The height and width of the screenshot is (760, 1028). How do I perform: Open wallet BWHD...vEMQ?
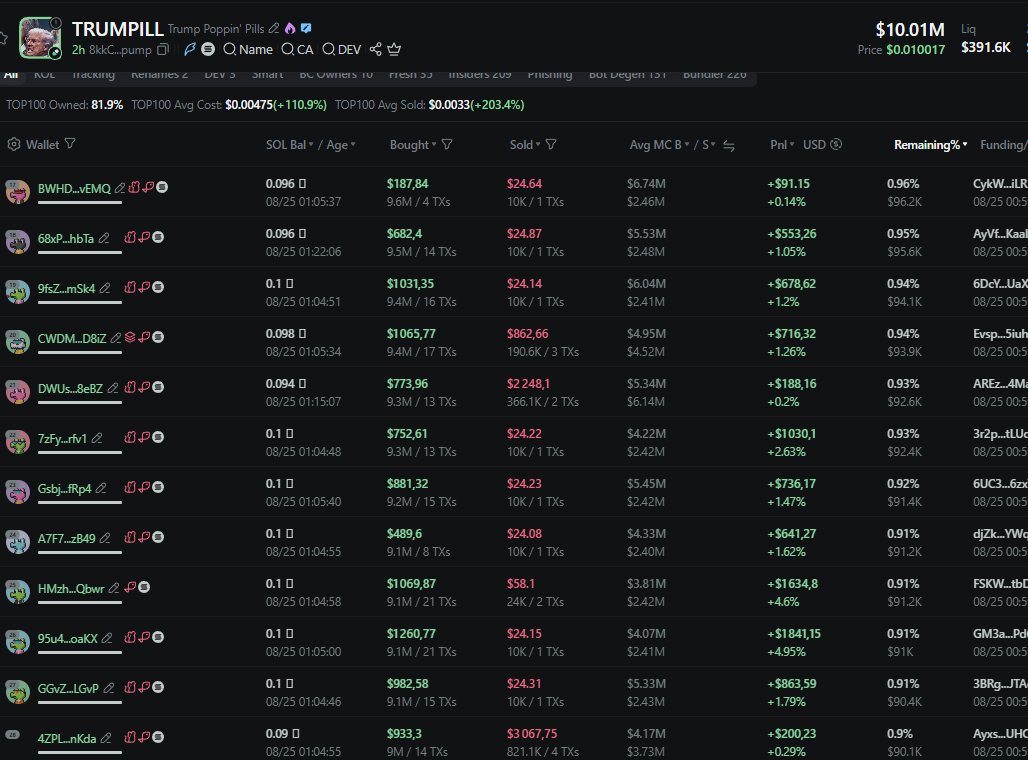pos(74,188)
